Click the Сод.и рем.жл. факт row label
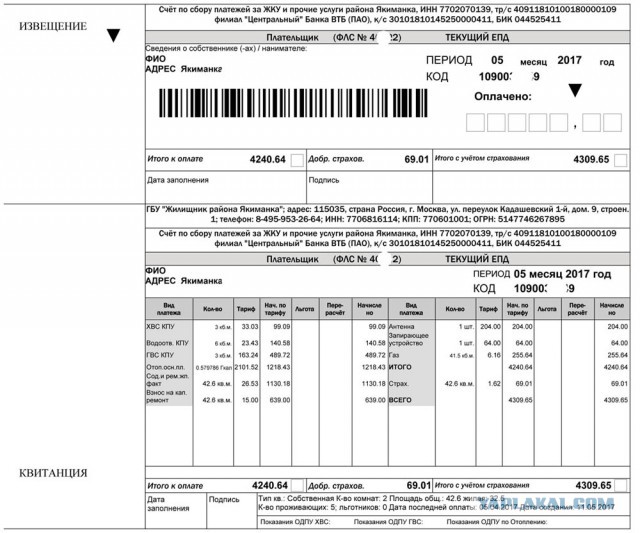 167,380
